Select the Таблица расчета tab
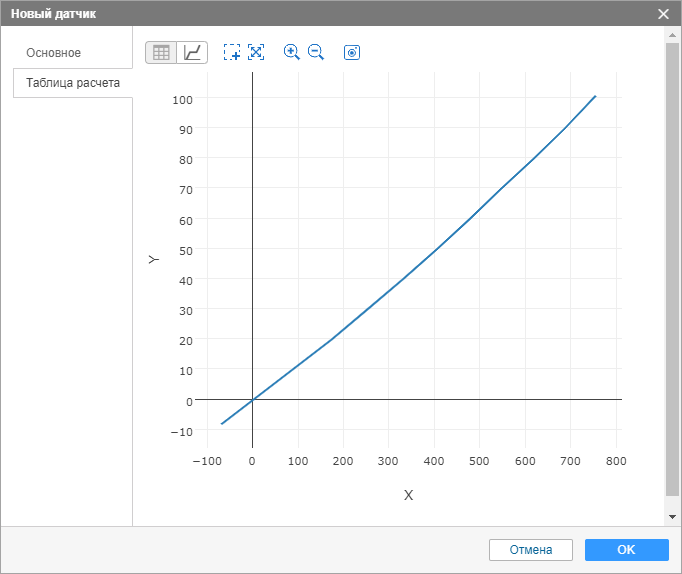The image size is (682, 574). click(x=73, y=83)
